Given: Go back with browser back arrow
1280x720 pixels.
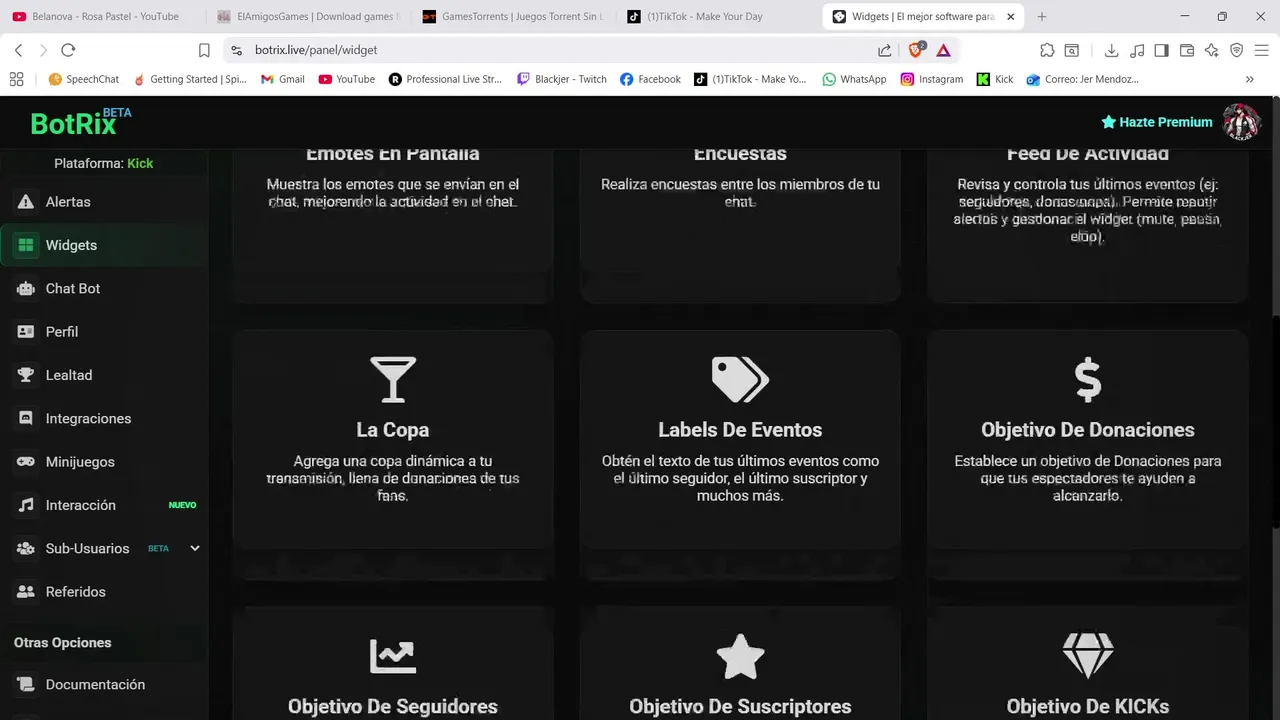Looking at the screenshot, I should point(18,50).
